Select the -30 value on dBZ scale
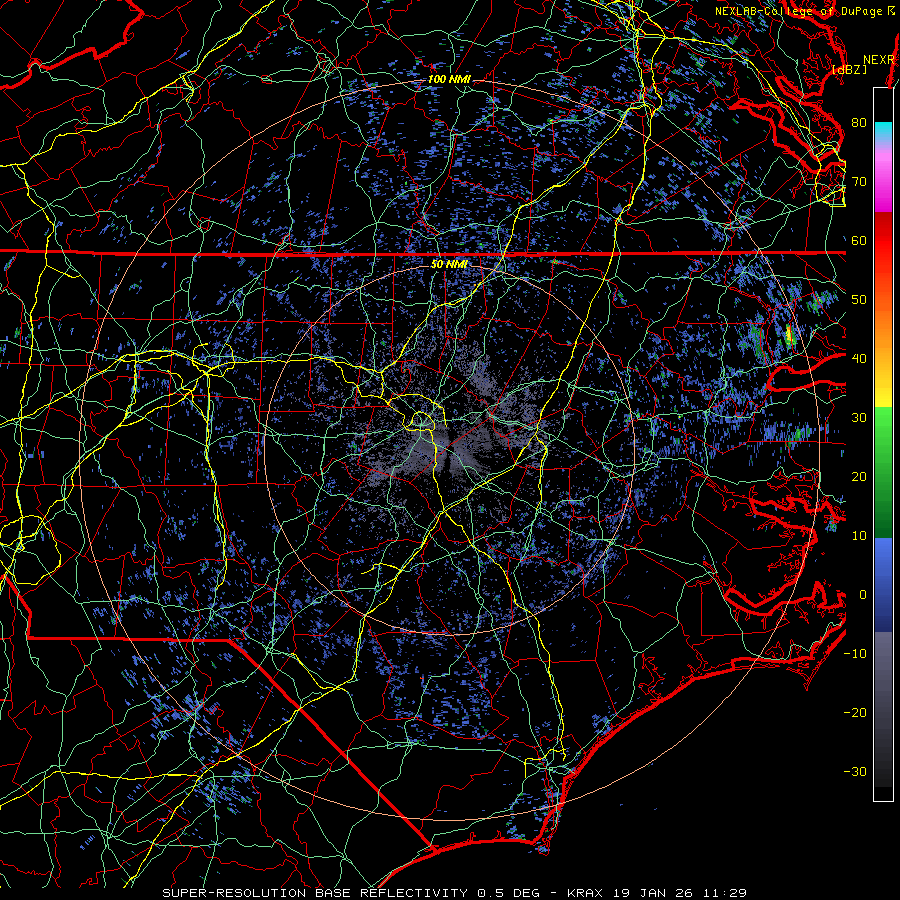This screenshot has height=900, width=900. pos(855,772)
